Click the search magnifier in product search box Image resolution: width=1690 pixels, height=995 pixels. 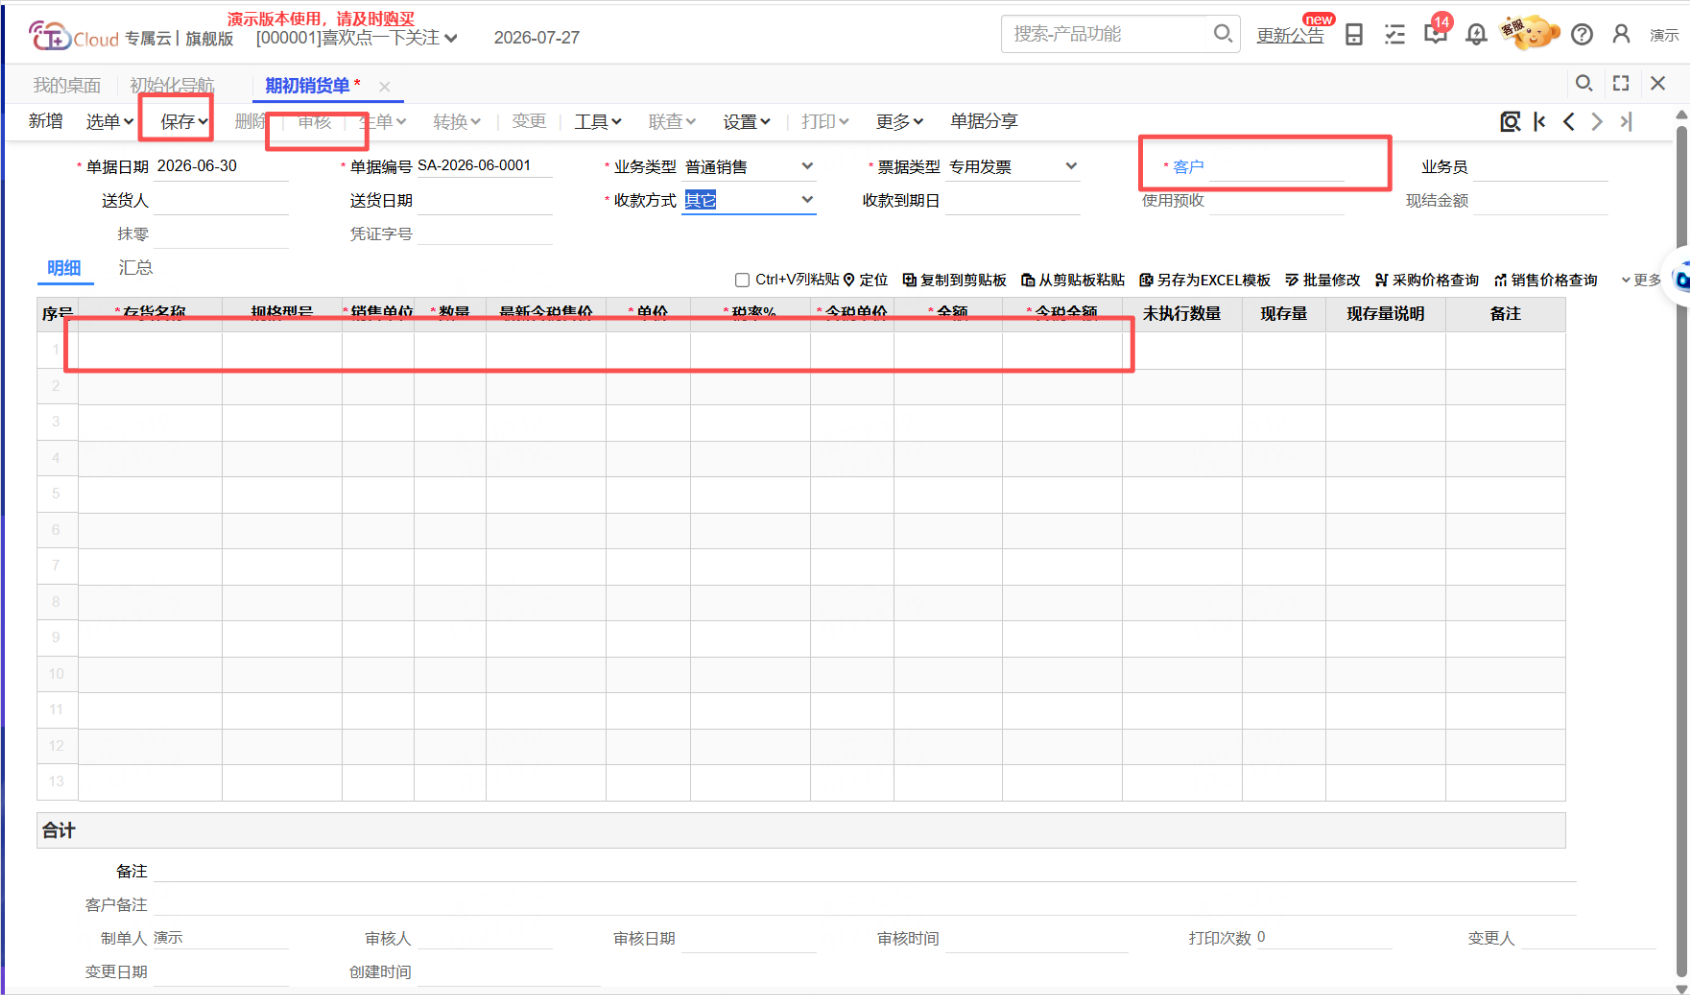(1222, 33)
